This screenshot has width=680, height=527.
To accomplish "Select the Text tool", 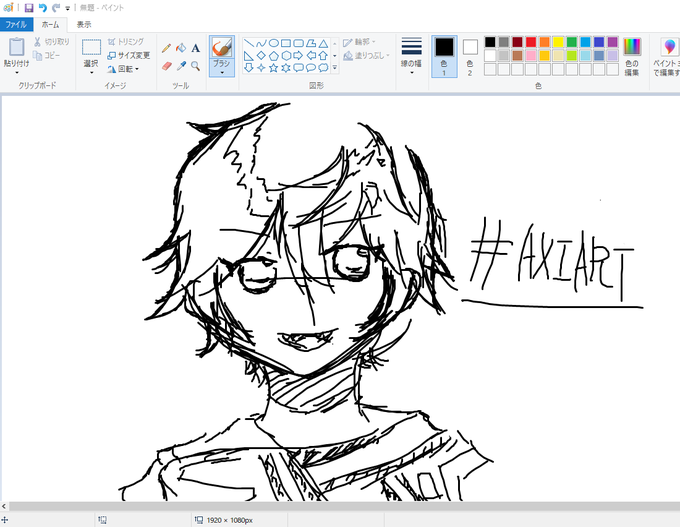I will 195,47.
